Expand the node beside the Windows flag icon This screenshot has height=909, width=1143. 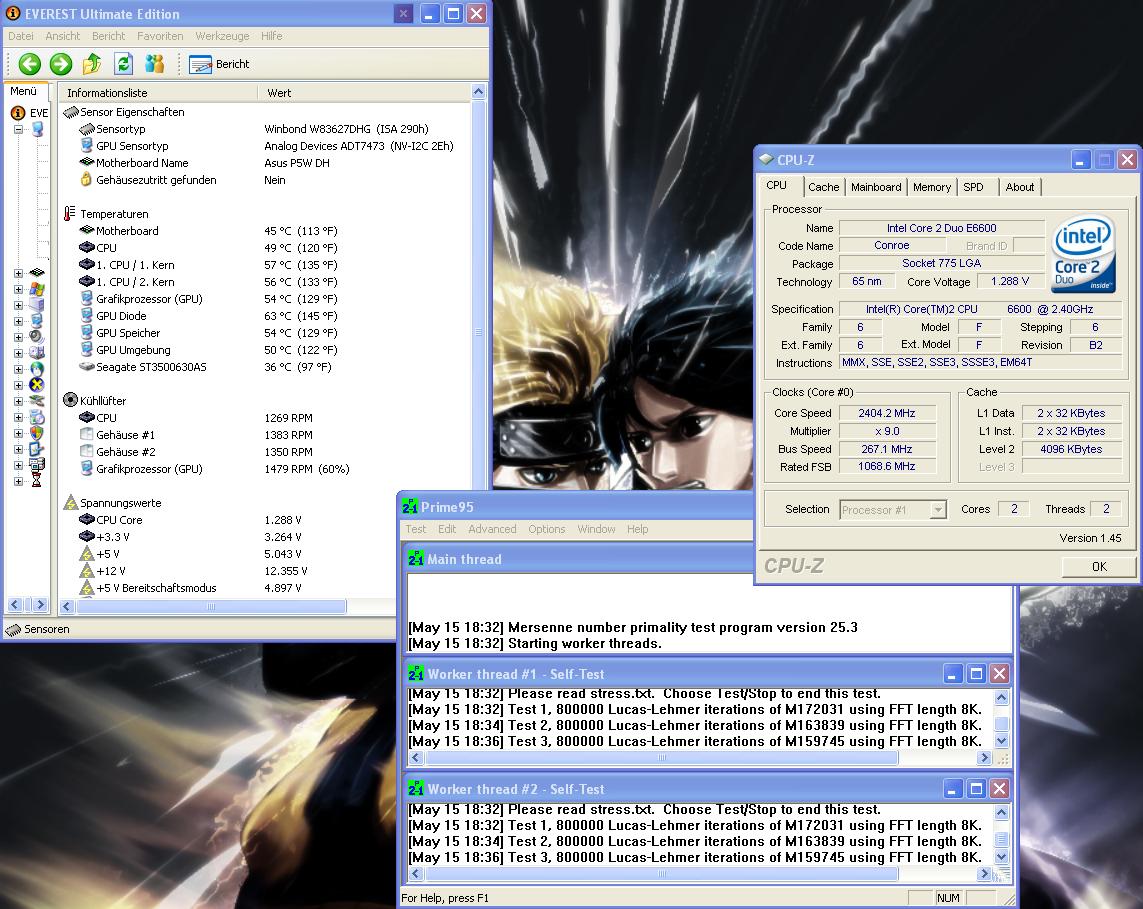(x=18, y=289)
